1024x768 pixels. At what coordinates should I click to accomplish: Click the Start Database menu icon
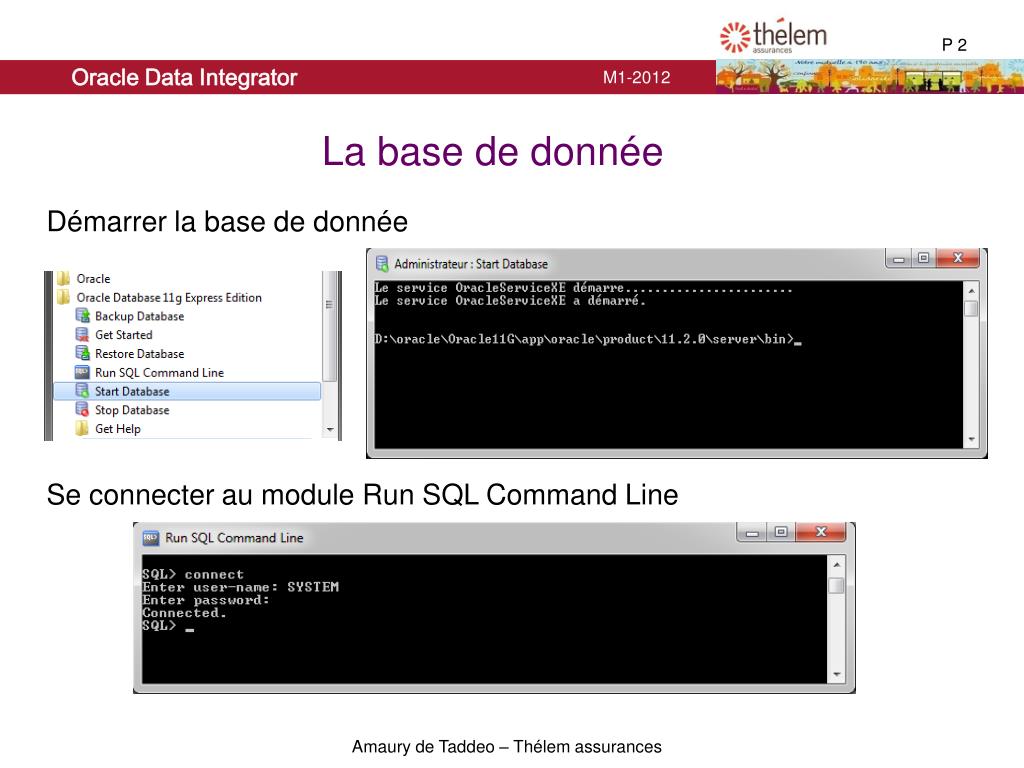(x=82, y=391)
